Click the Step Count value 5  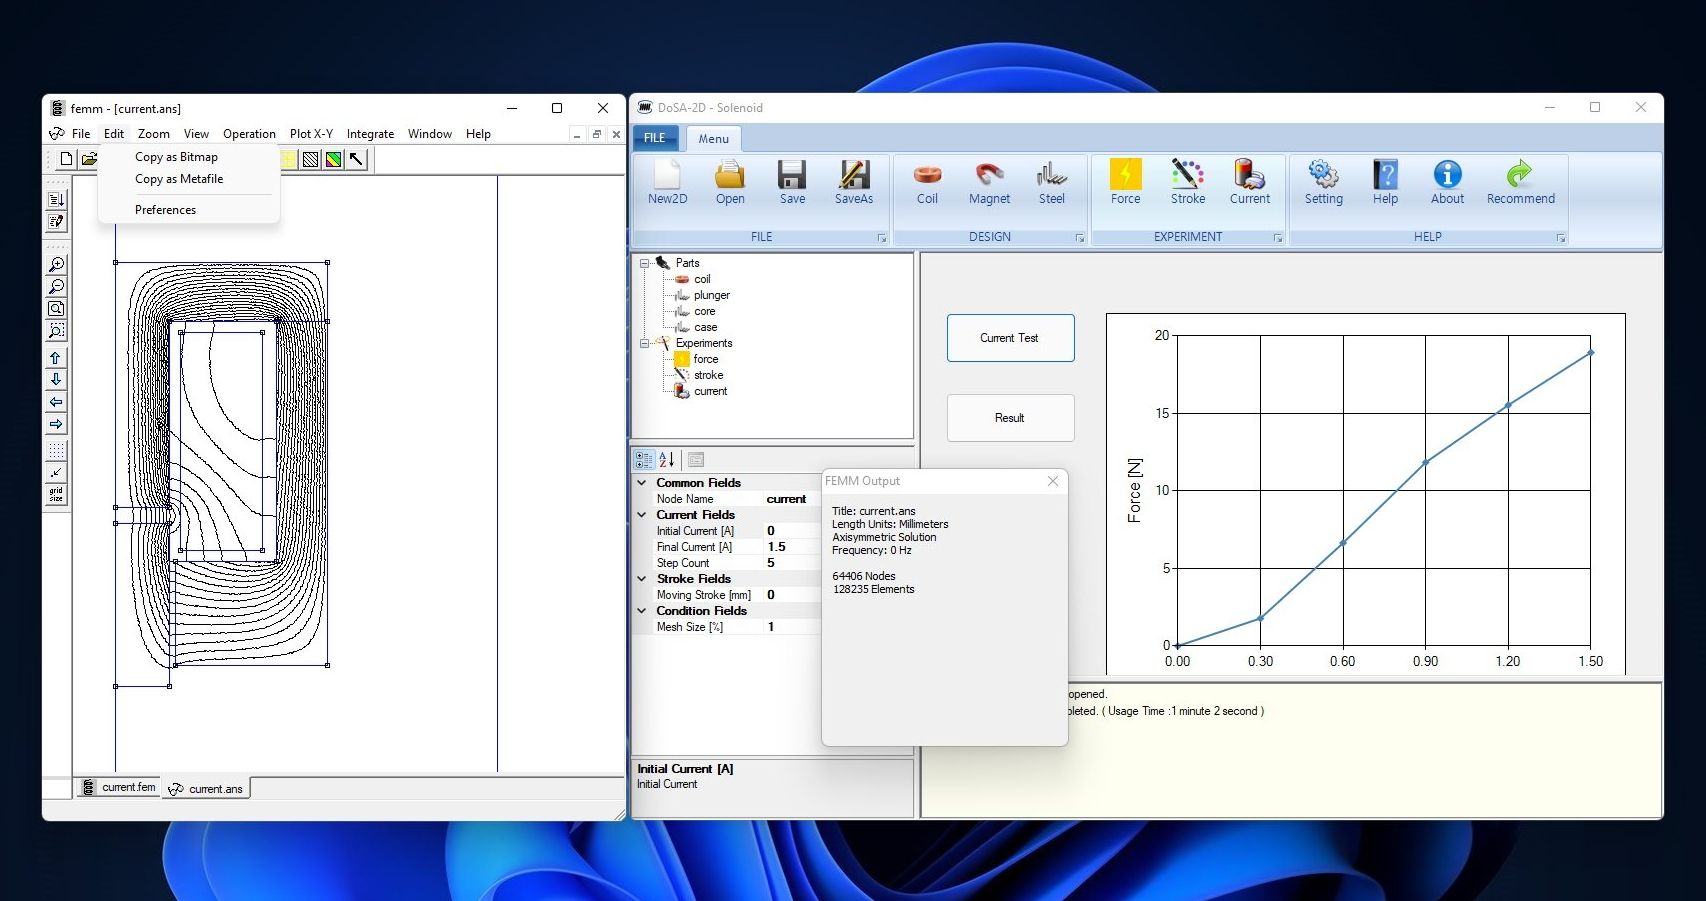coord(792,563)
